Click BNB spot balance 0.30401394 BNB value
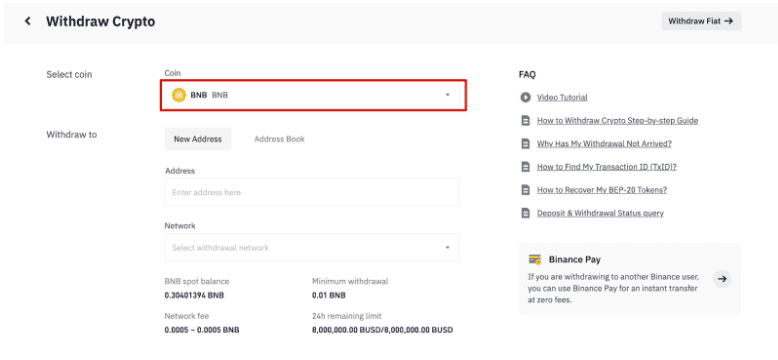The width and height of the screenshot is (778, 360). coord(194,296)
